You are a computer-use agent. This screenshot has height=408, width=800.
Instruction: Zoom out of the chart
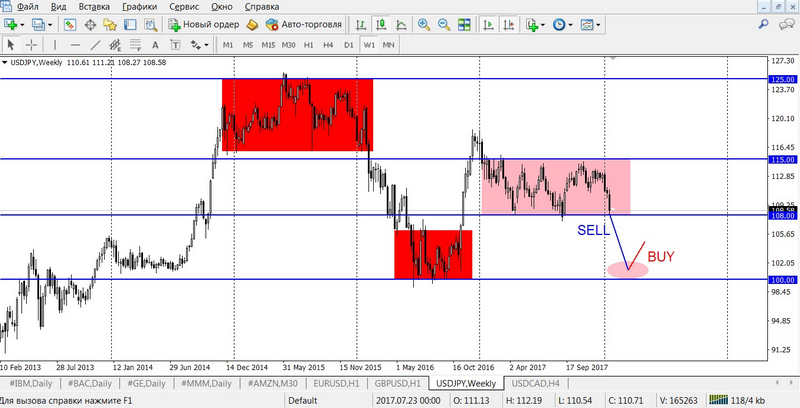(x=443, y=24)
